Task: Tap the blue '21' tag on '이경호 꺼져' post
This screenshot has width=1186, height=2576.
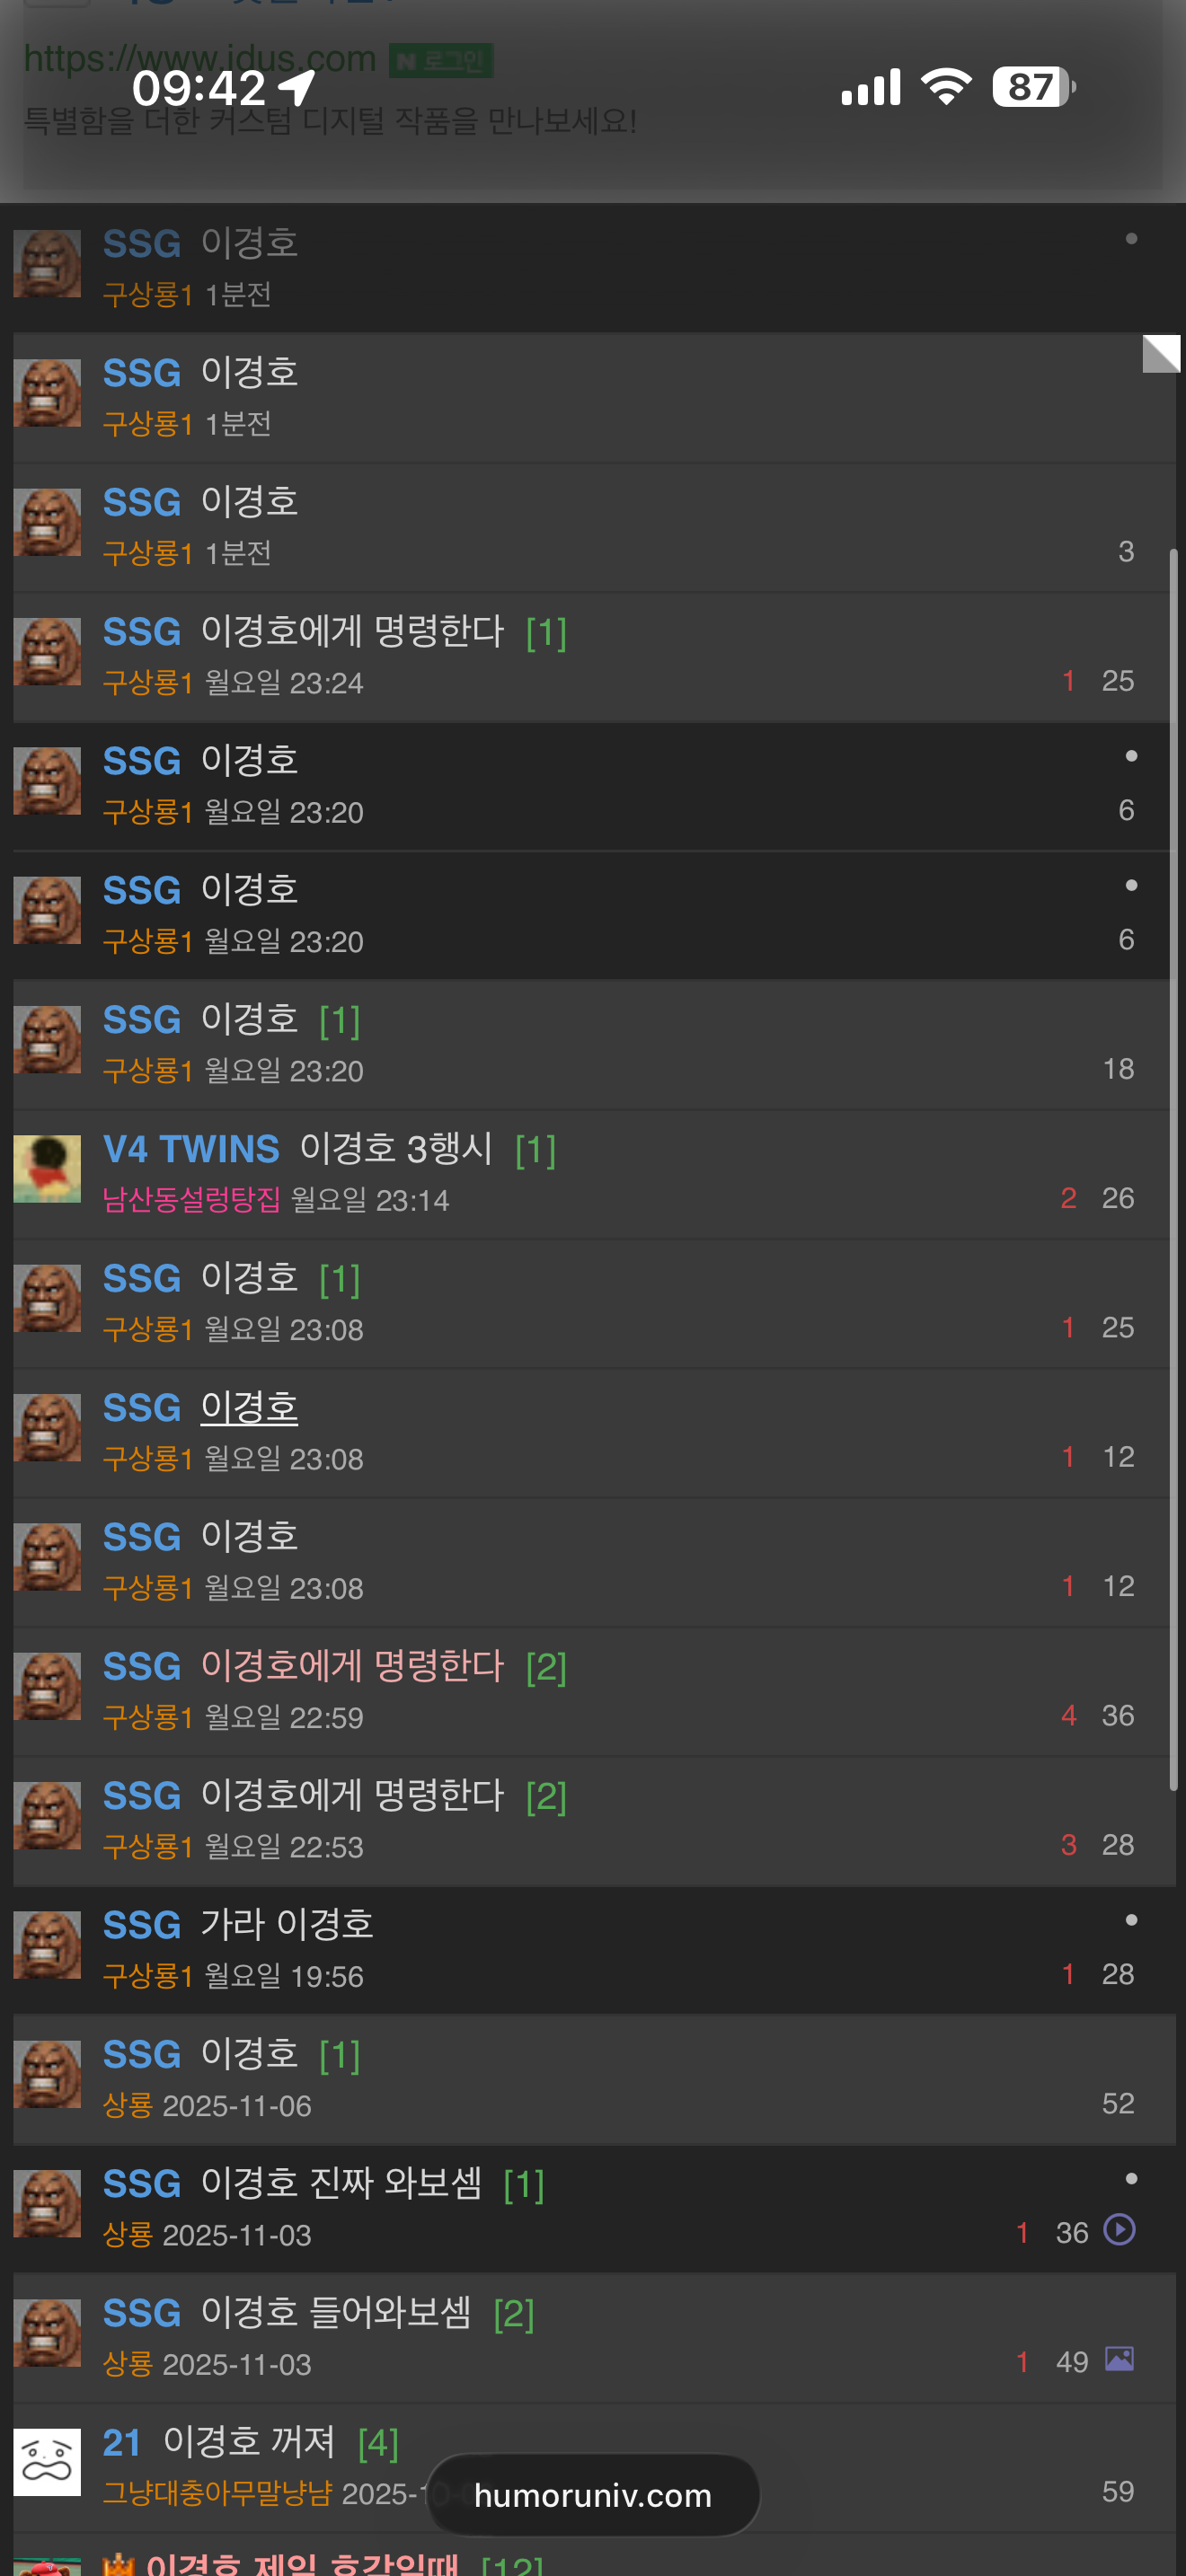Action: coord(122,2443)
